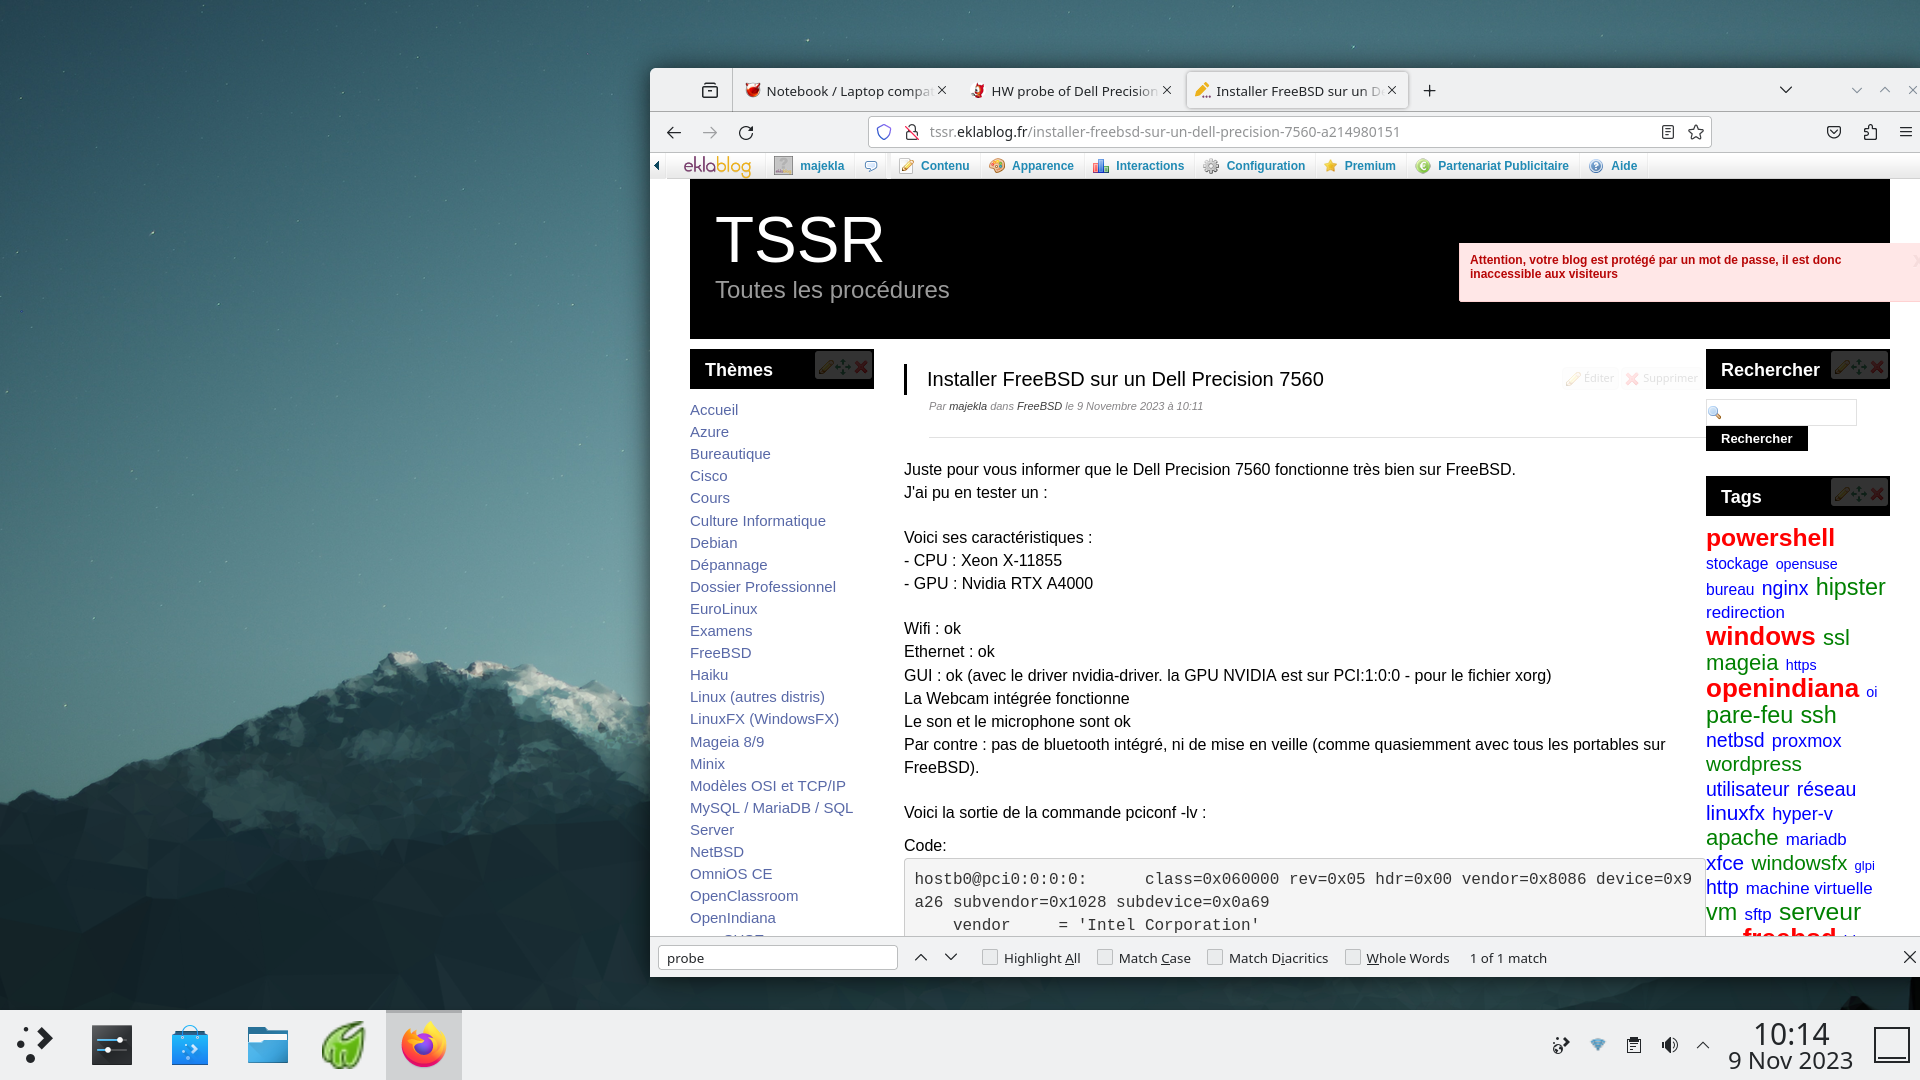
Task: Click the insecure connection padlock icon
Action: [x=911, y=132]
